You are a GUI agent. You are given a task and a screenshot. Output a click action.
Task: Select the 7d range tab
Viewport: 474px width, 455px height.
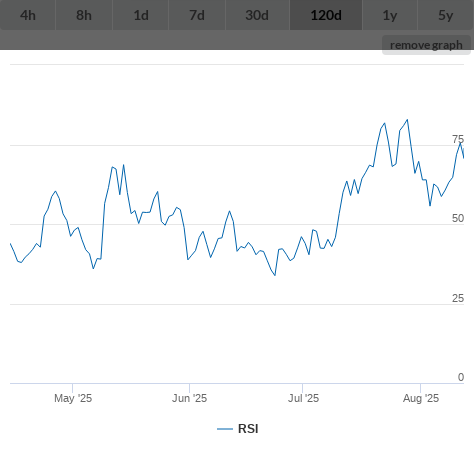(197, 15)
